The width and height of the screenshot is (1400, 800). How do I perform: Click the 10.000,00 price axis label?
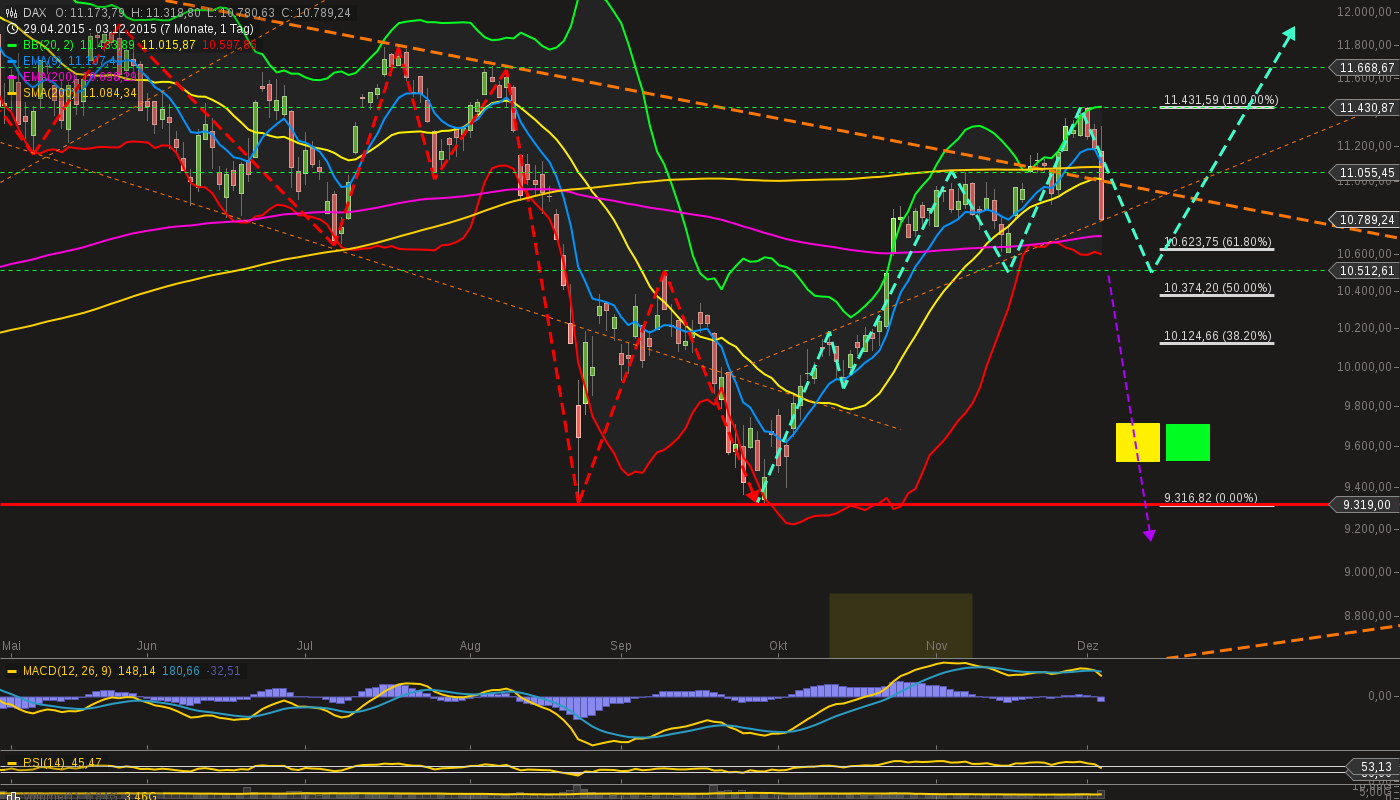(1365, 367)
